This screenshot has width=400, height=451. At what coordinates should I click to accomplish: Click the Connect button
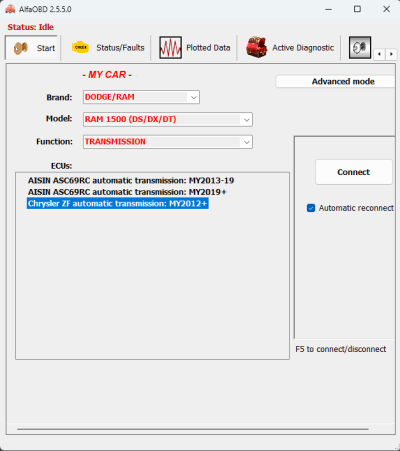click(354, 172)
